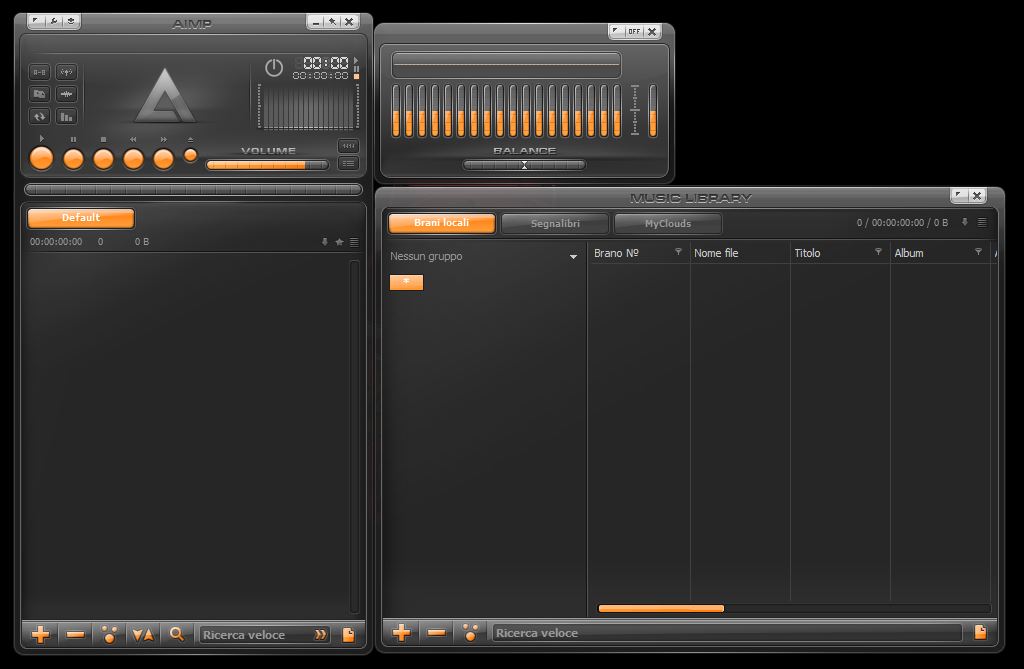Adjust the BALANCE slider
The width and height of the screenshot is (1024, 669).
coord(524,165)
